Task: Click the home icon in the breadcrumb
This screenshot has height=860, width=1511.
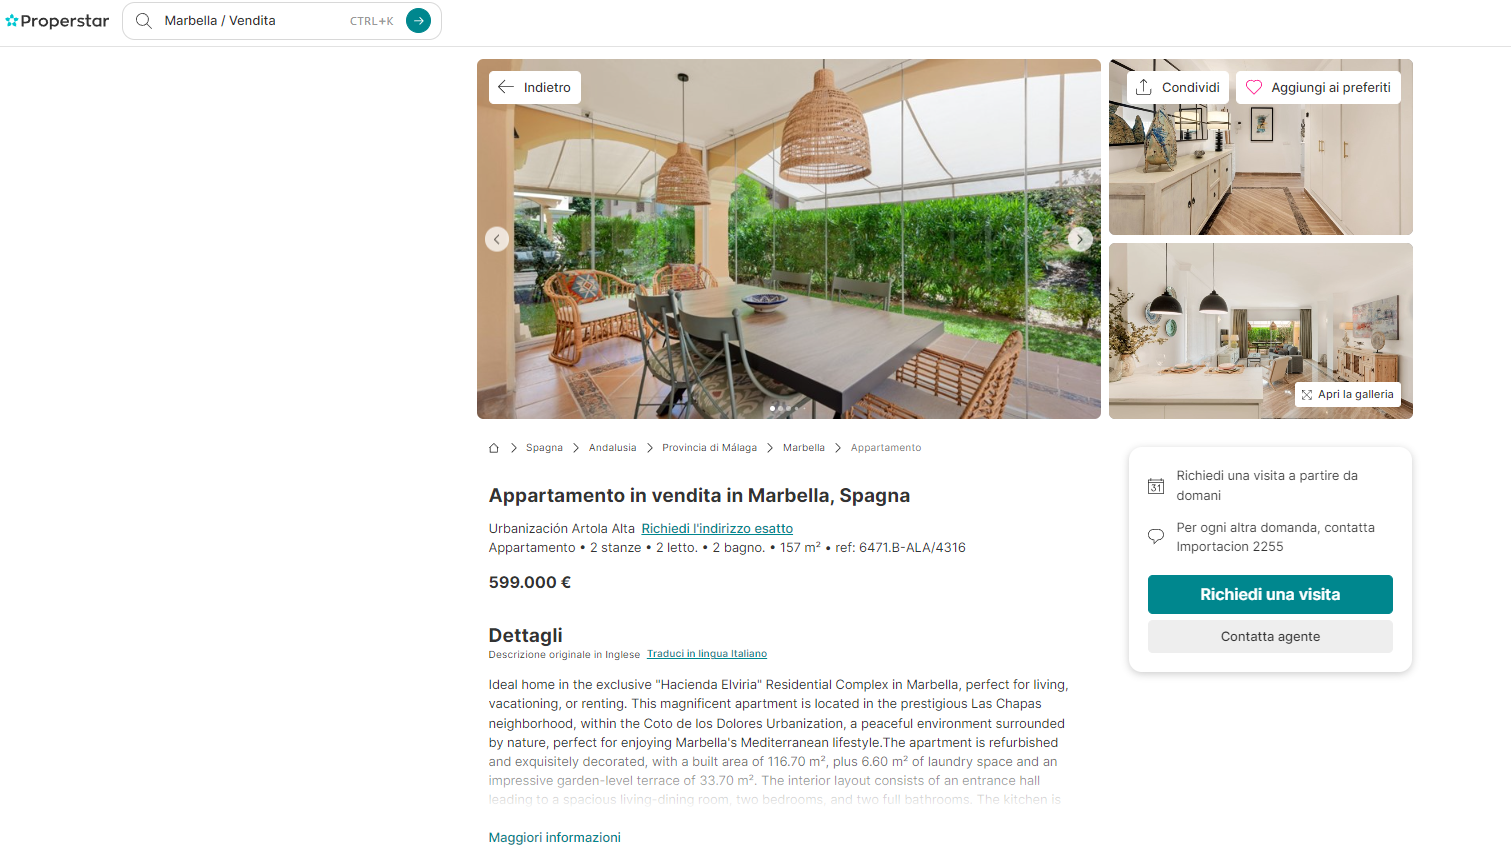Action: tap(494, 448)
